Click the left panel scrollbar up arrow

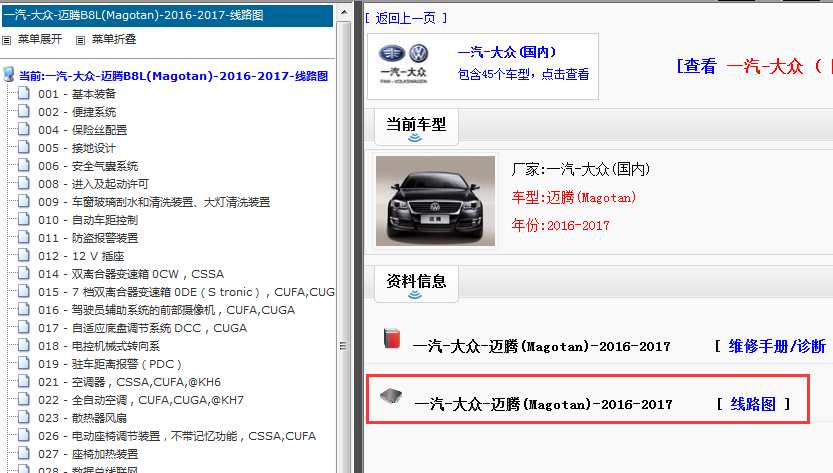(344, 11)
